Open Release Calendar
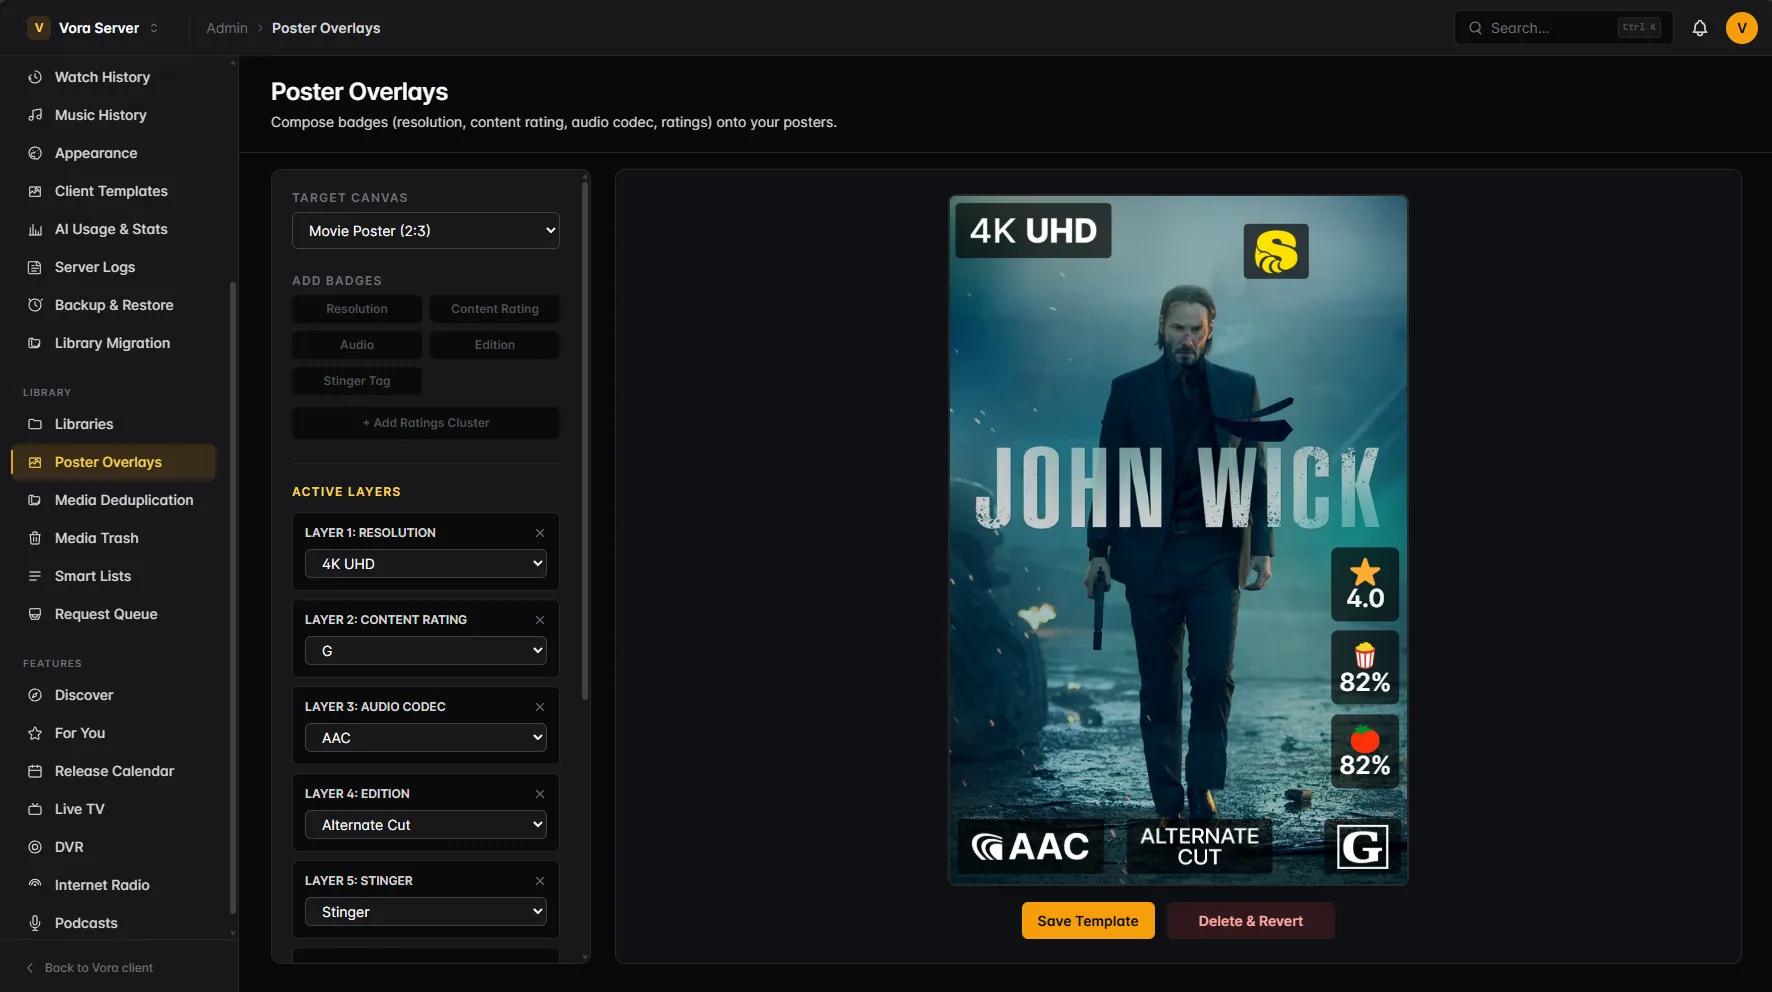 (113, 771)
